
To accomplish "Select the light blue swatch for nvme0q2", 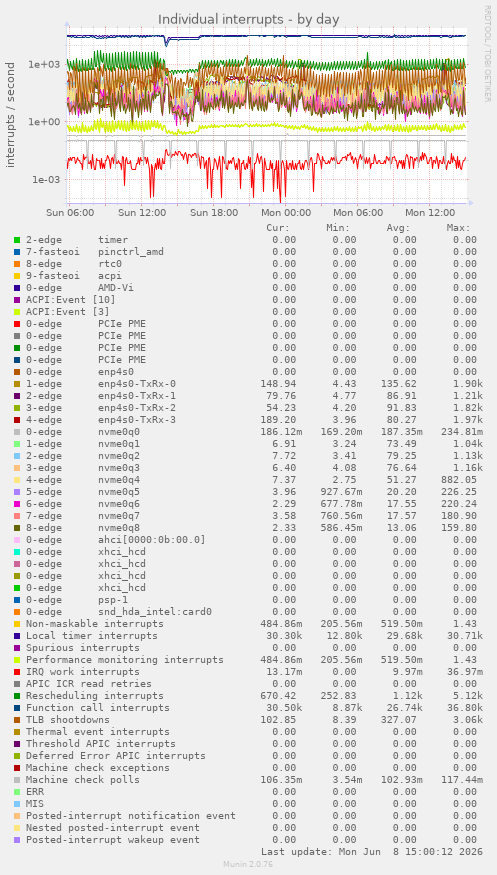I will [17, 456].
